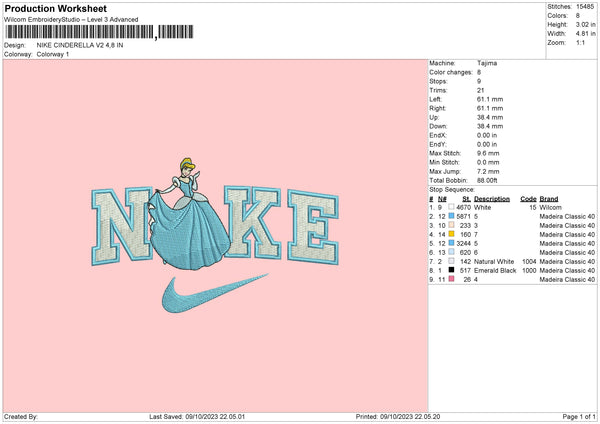Click the Stitches value "15485"
Viewport: 600px width, 424px height.
pos(585,7)
